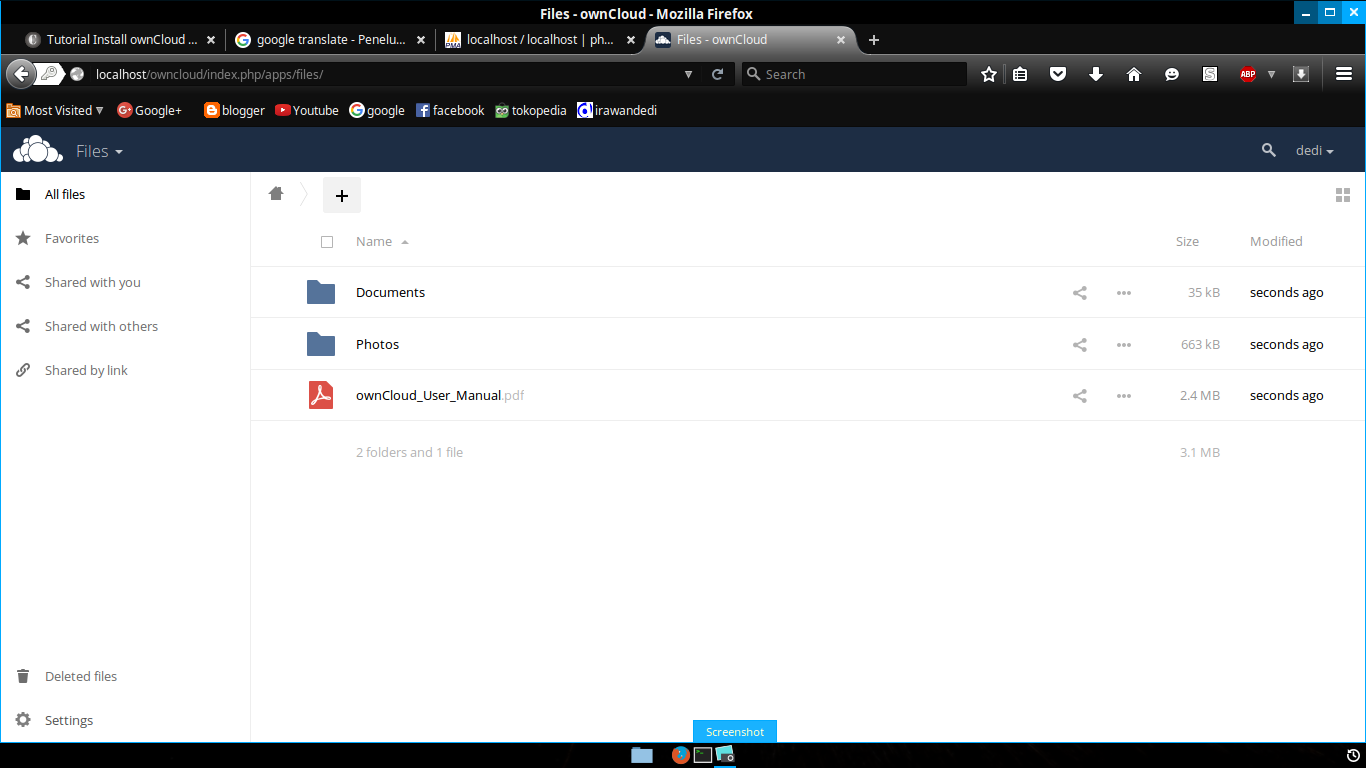Switch to the google translate tab

coord(330,40)
